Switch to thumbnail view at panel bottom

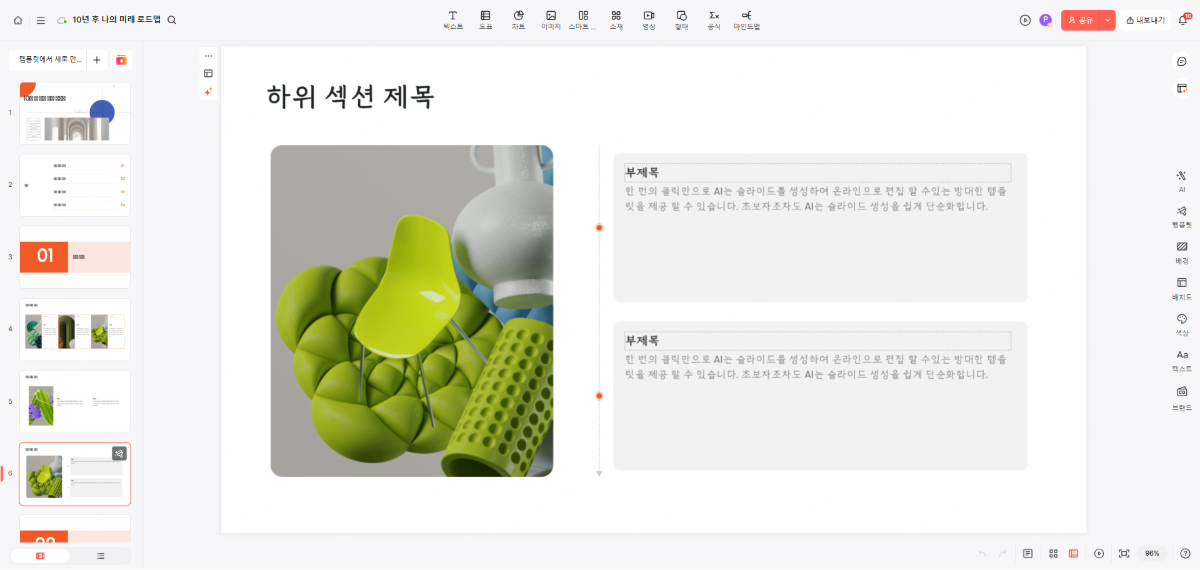(40, 555)
